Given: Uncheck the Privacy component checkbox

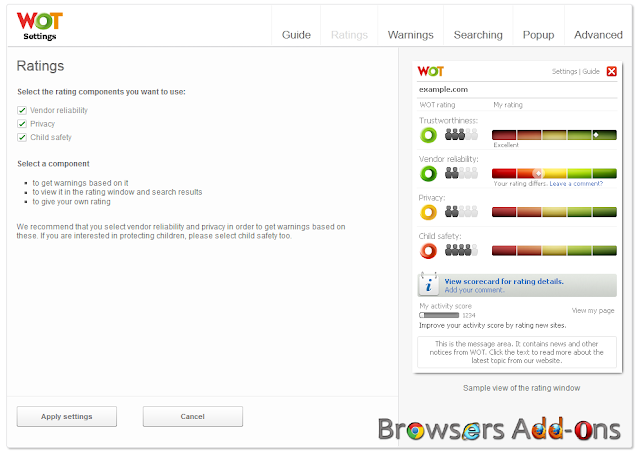Looking at the screenshot, I should point(22,124).
